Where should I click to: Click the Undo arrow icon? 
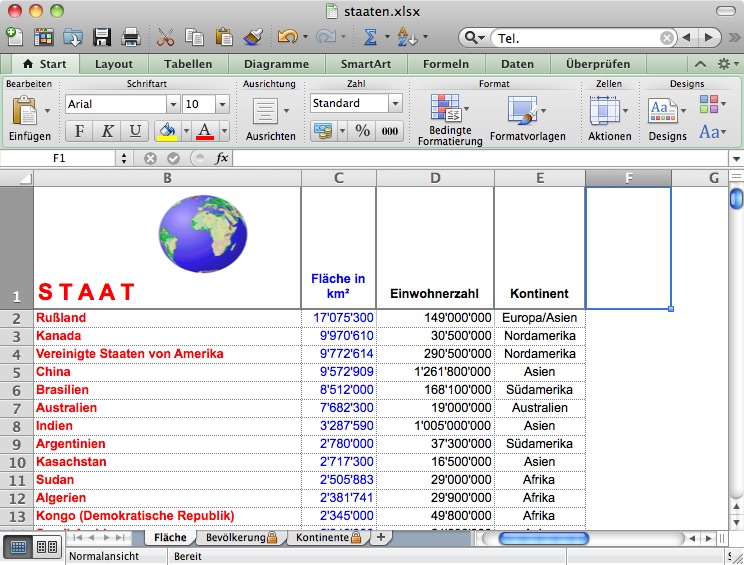tap(287, 38)
